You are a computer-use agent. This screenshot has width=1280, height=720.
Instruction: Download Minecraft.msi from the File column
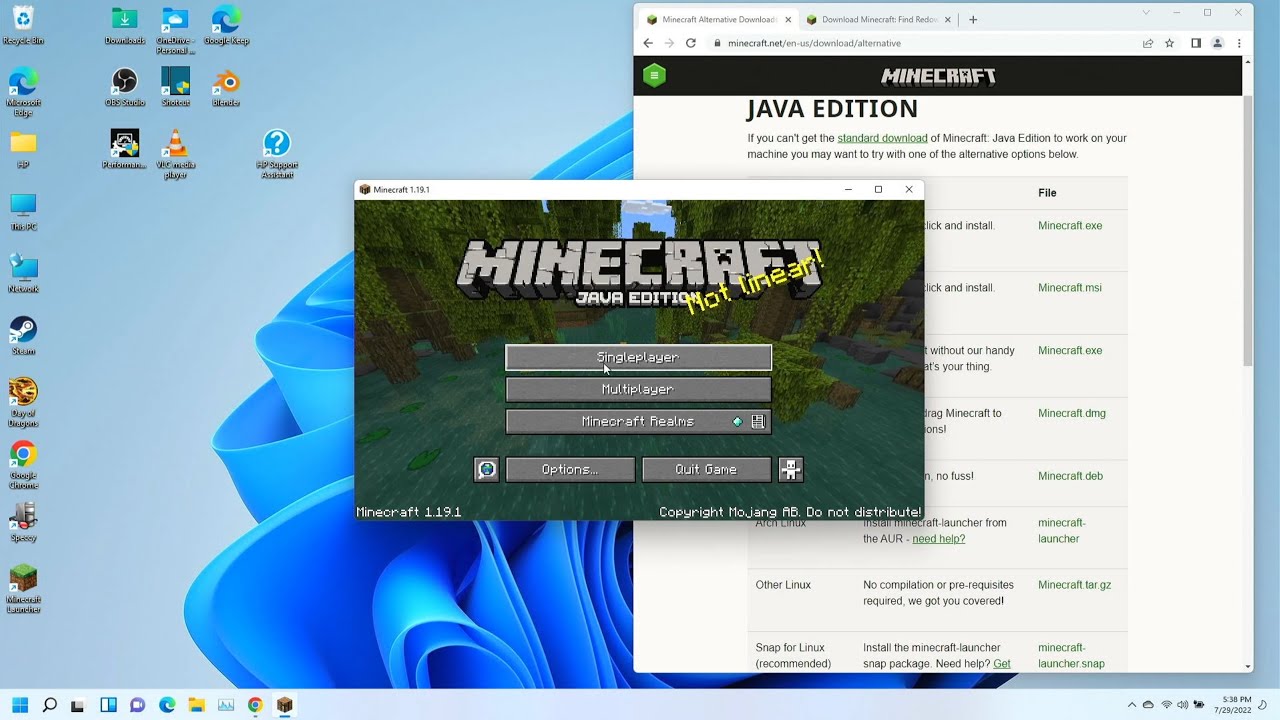pos(1070,288)
